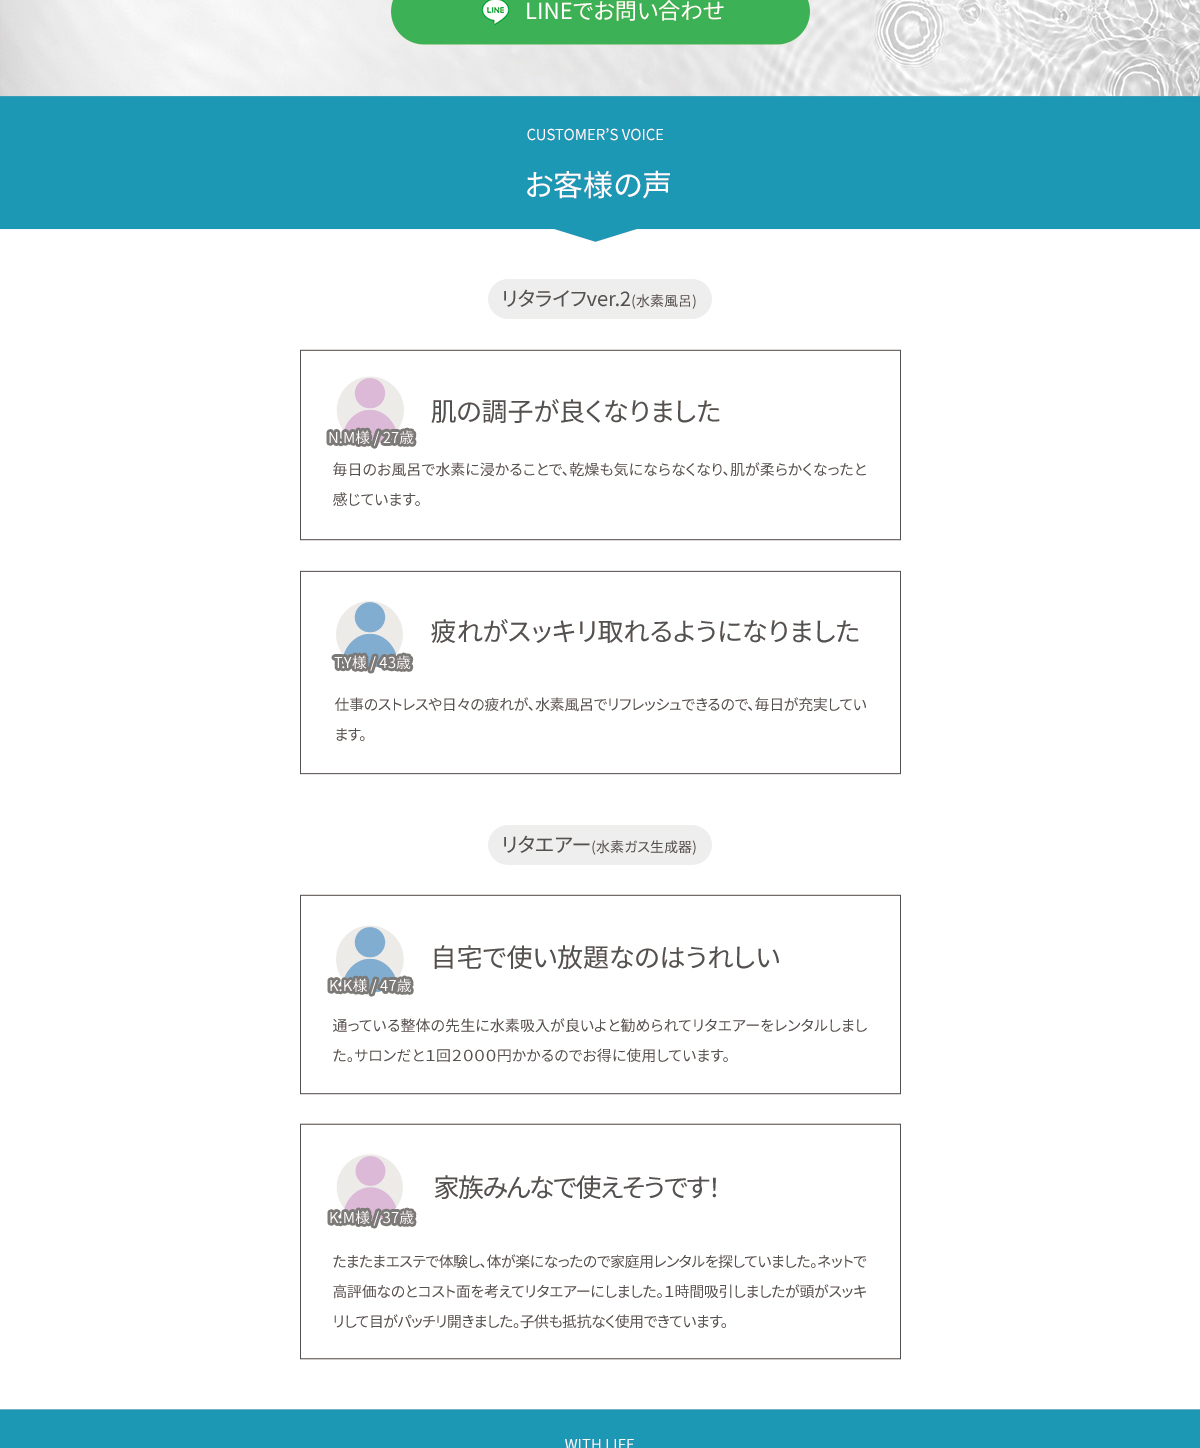Select the リタエアー (水素ガス生成器) category pill
Viewport: 1200px width, 1448px height.
click(x=599, y=845)
